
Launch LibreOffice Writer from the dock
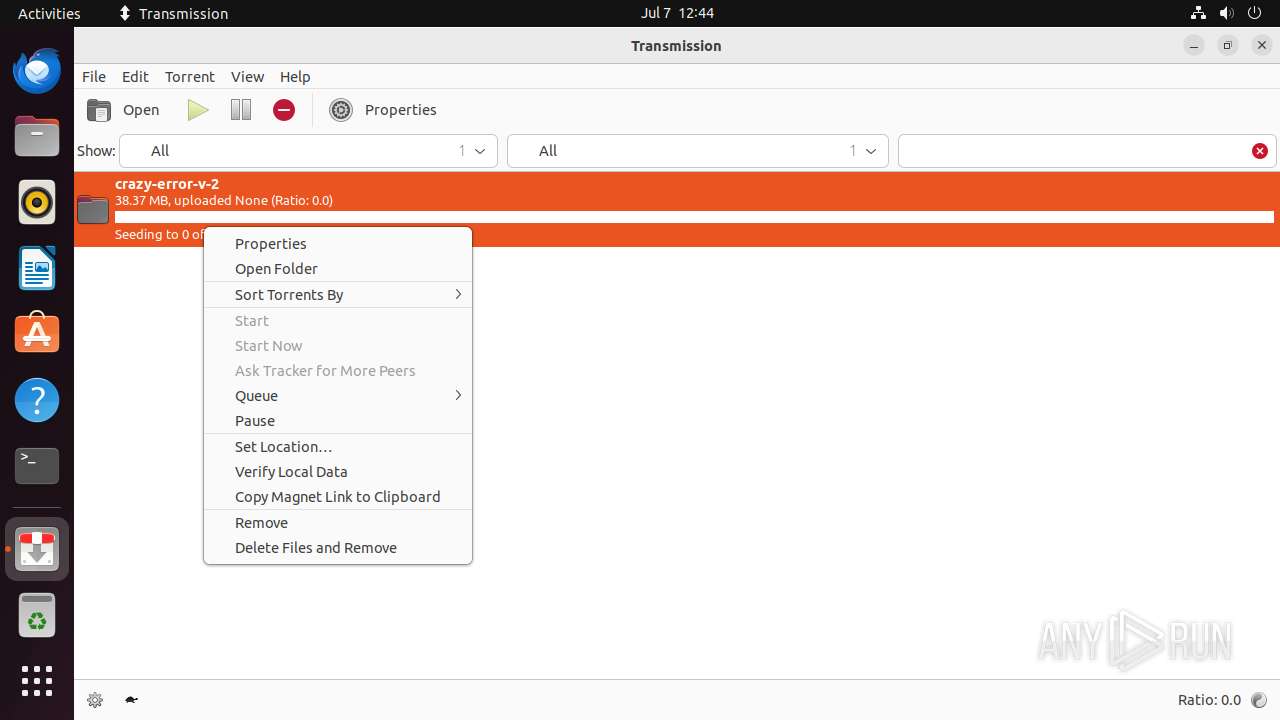(x=37, y=269)
